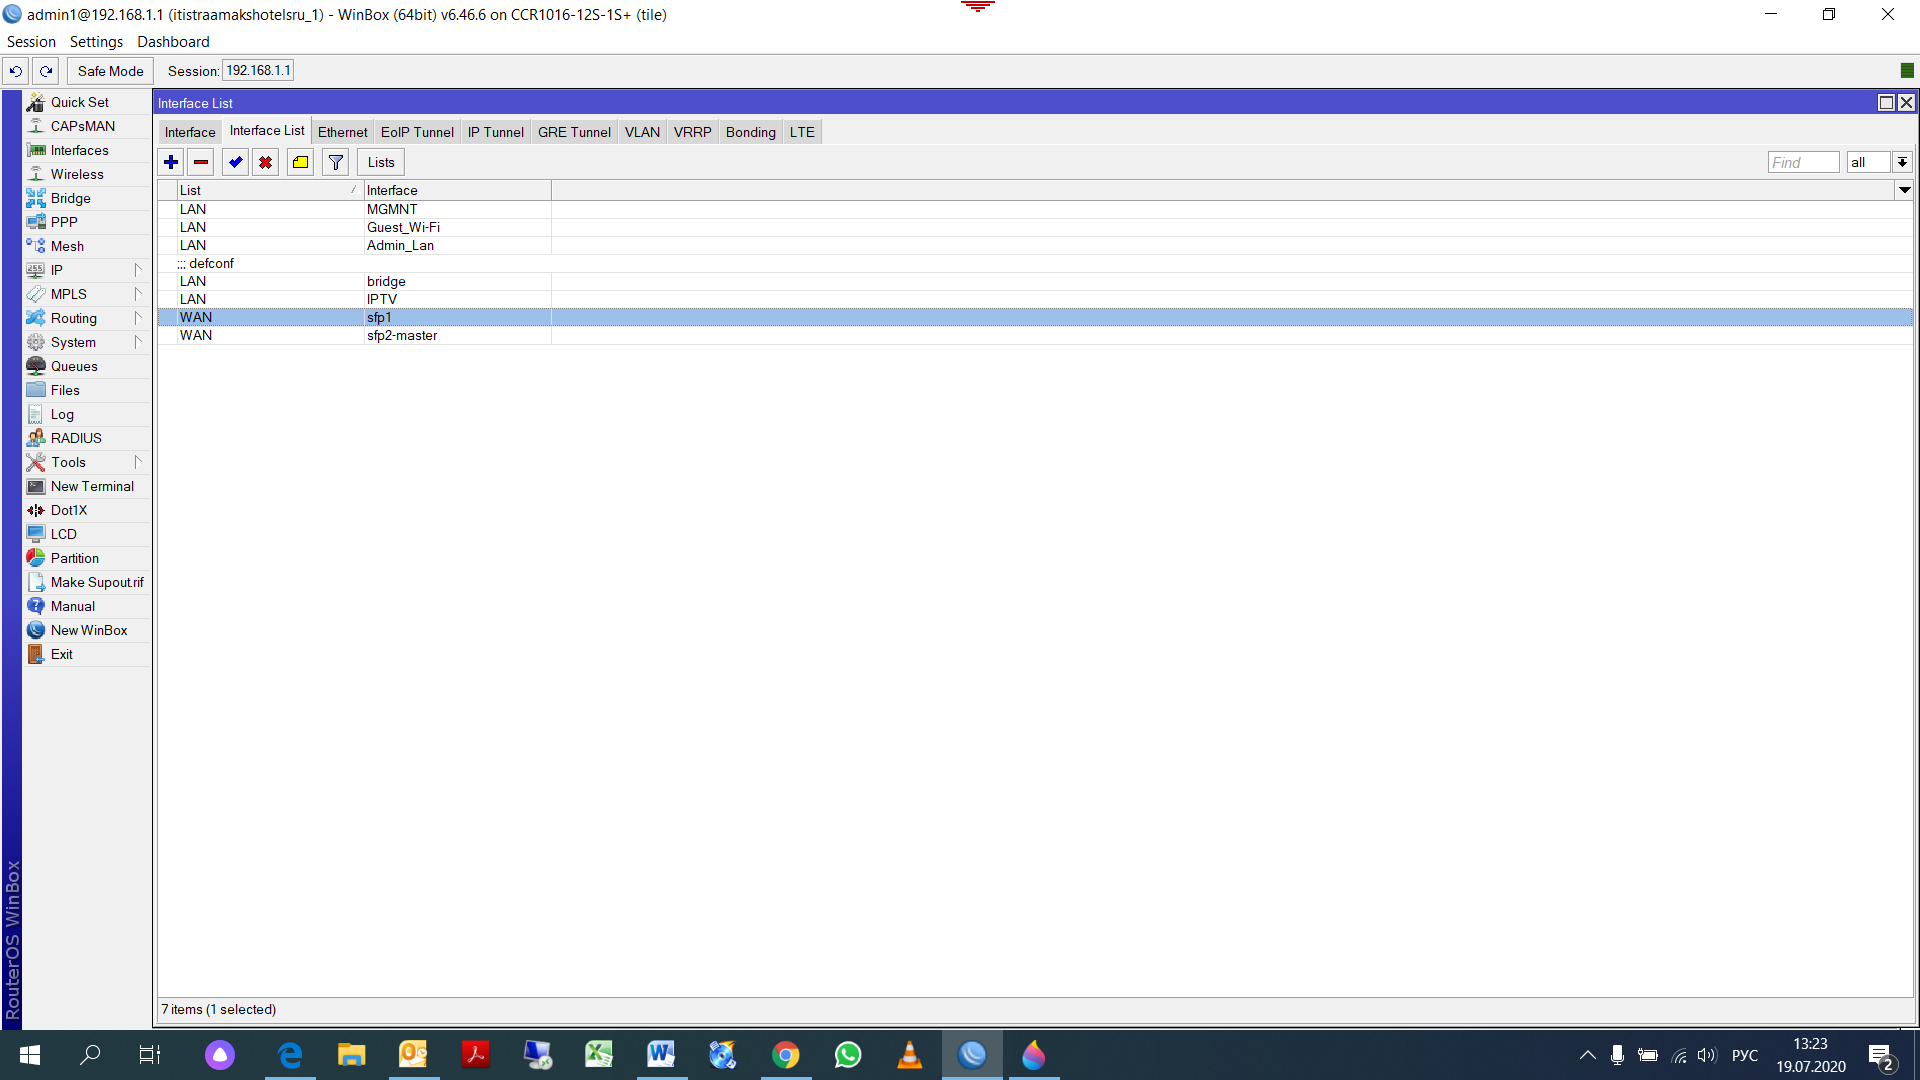Open Quick Set in sidebar

point(87,102)
